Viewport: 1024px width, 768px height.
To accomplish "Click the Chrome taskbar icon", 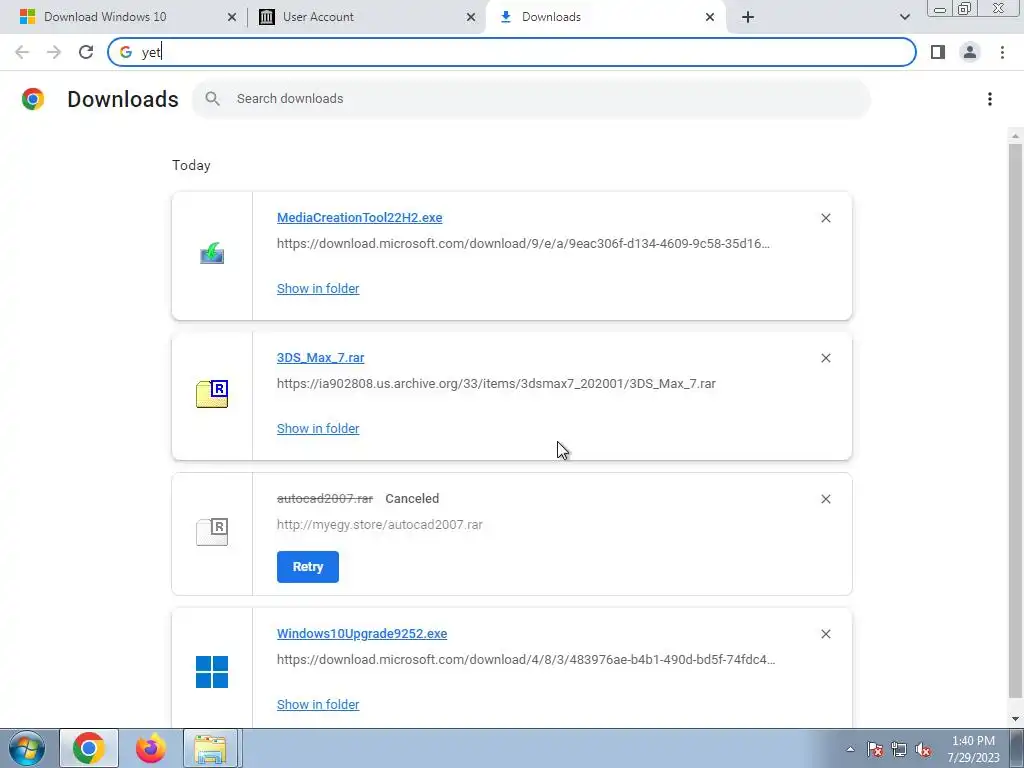I will pyautogui.click(x=89, y=748).
